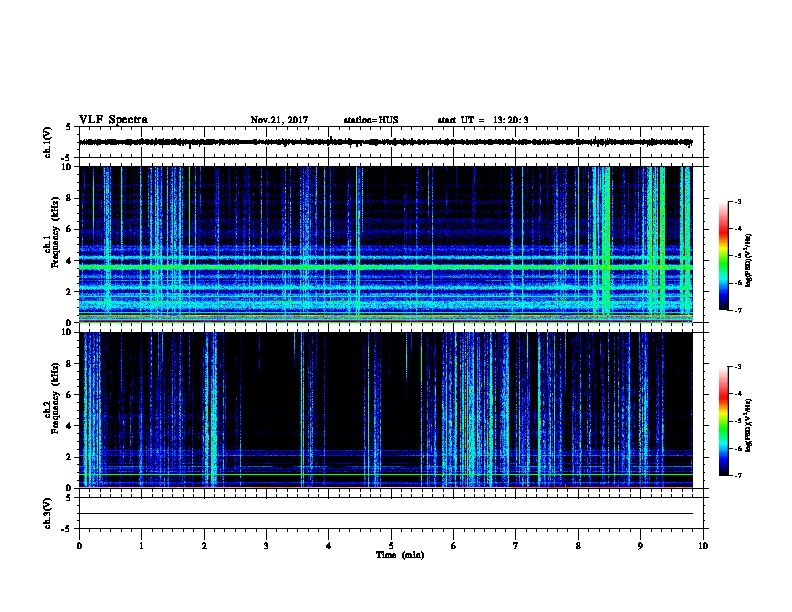Click time axis tick label "3"
The width and height of the screenshot is (792, 612).
(266, 545)
